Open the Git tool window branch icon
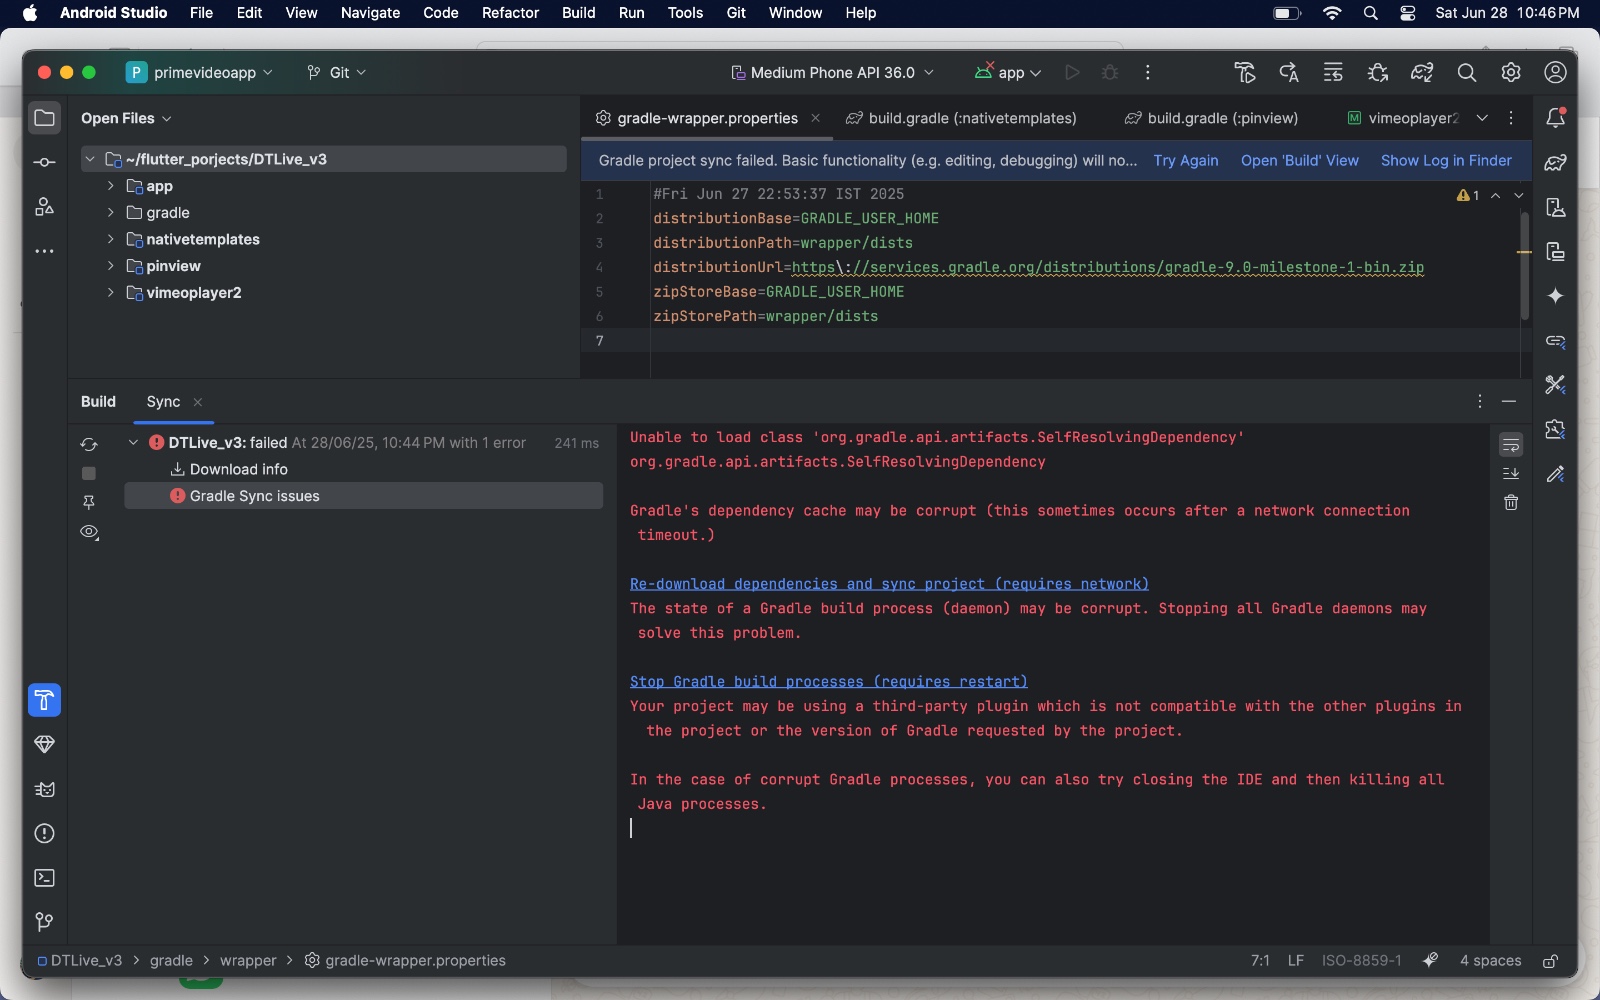This screenshot has width=1600, height=1000. point(44,922)
